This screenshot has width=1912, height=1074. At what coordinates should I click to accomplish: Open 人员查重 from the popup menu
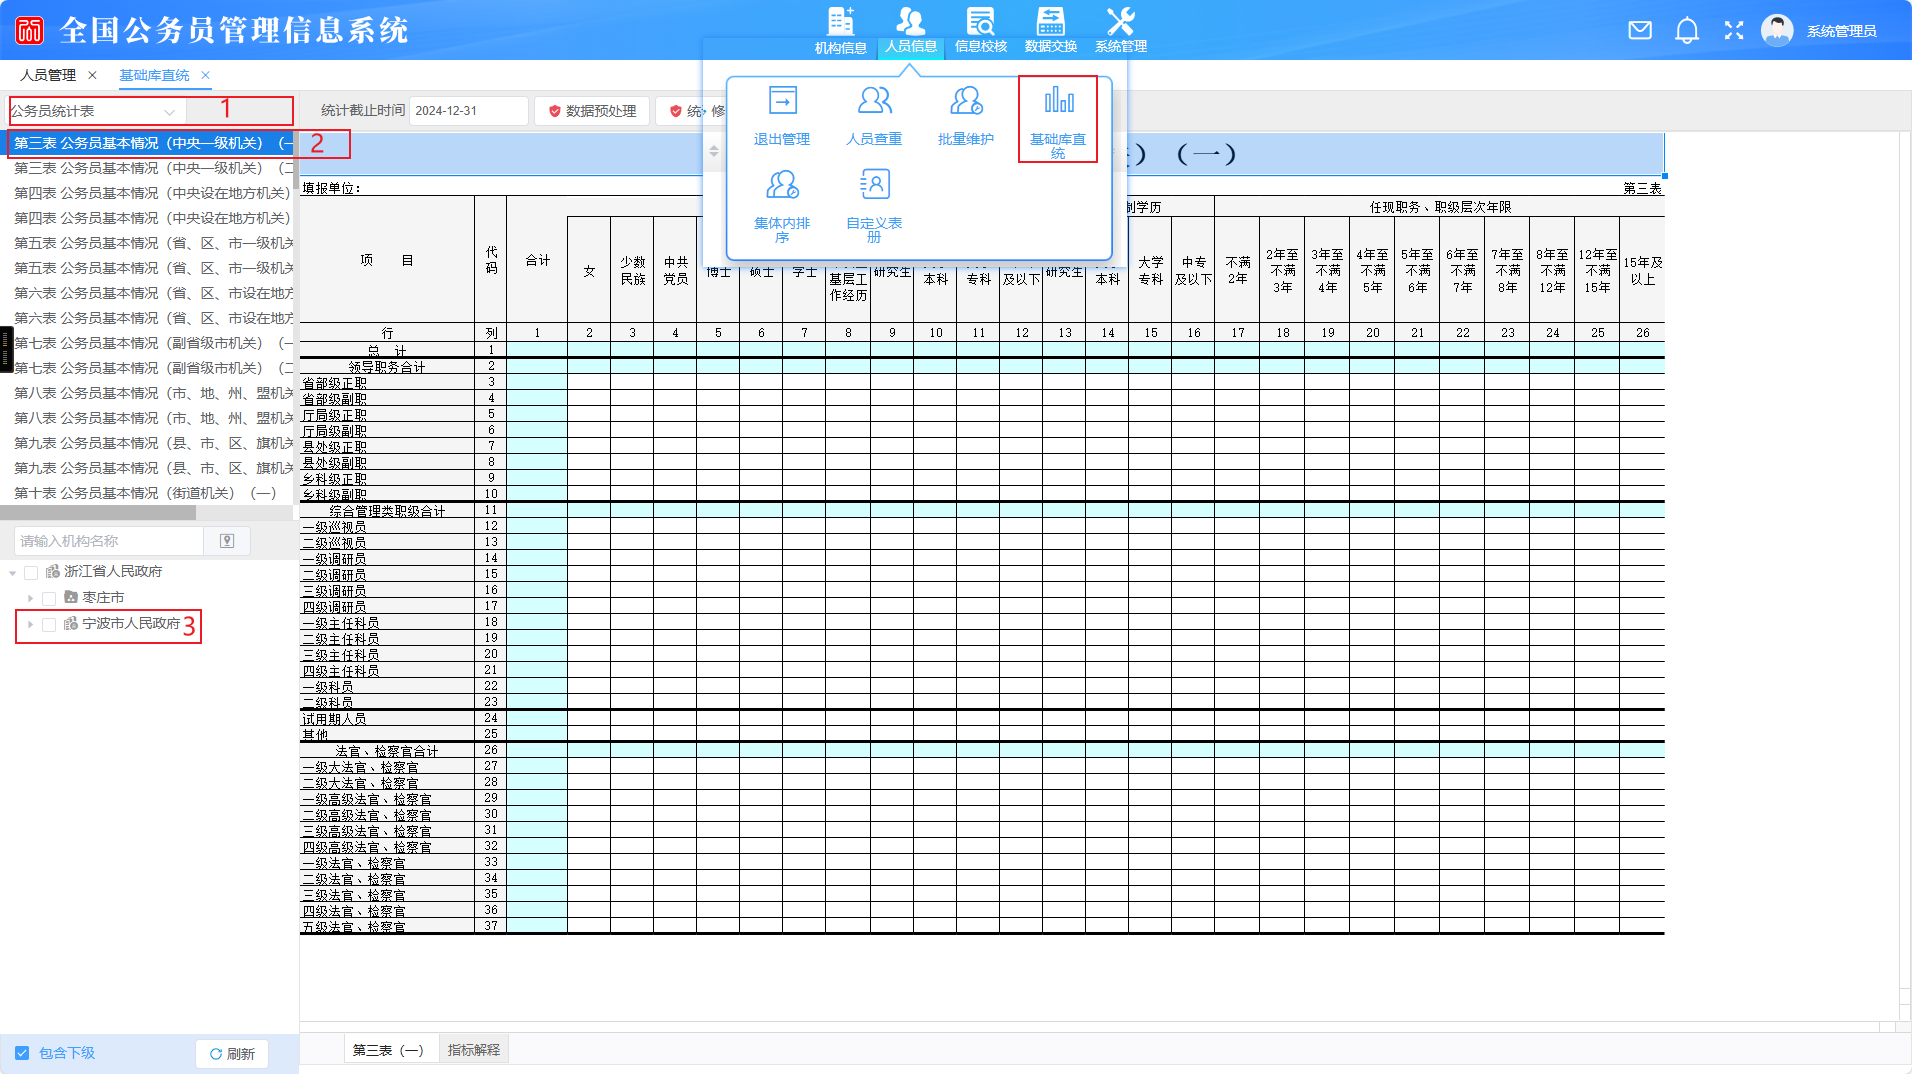874,101
